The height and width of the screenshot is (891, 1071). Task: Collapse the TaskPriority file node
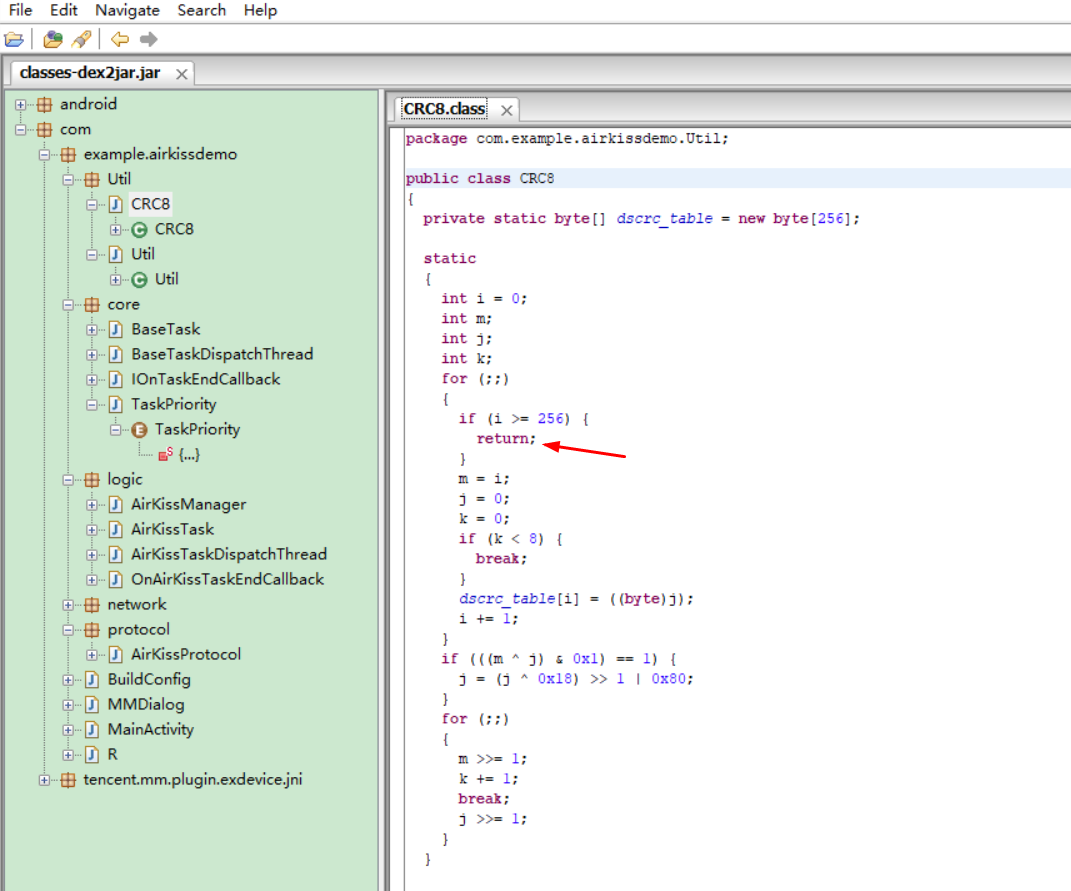click(92, 405)
